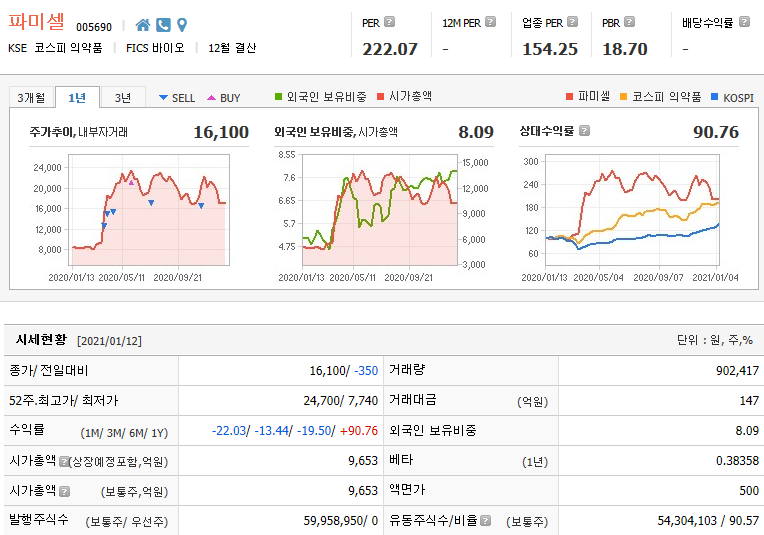764x535 pixels.
Task: Click 1M return -22.03
Action: [x=229, y=431]
